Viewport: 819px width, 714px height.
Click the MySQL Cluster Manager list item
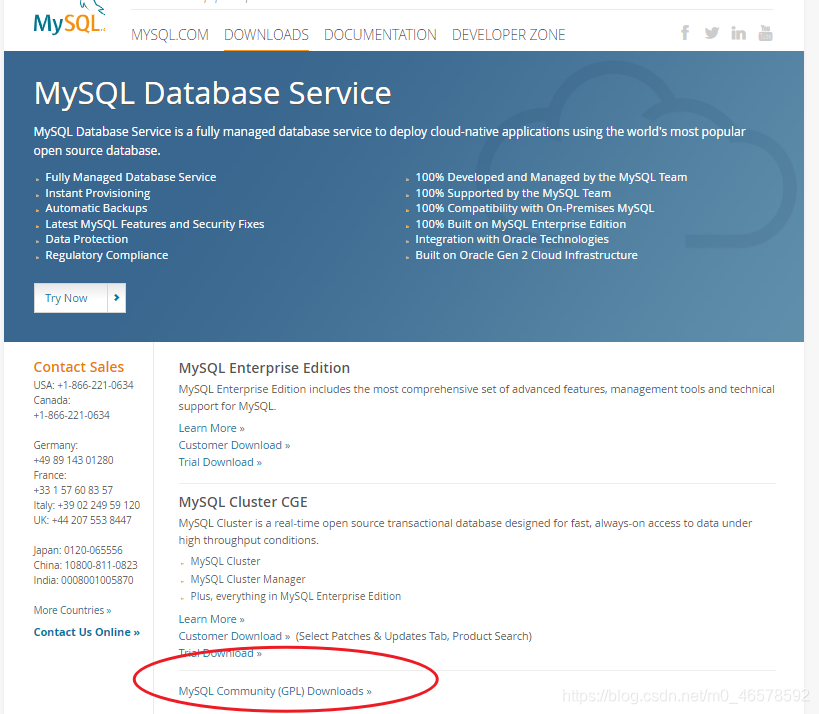click(x=248, y=579)
